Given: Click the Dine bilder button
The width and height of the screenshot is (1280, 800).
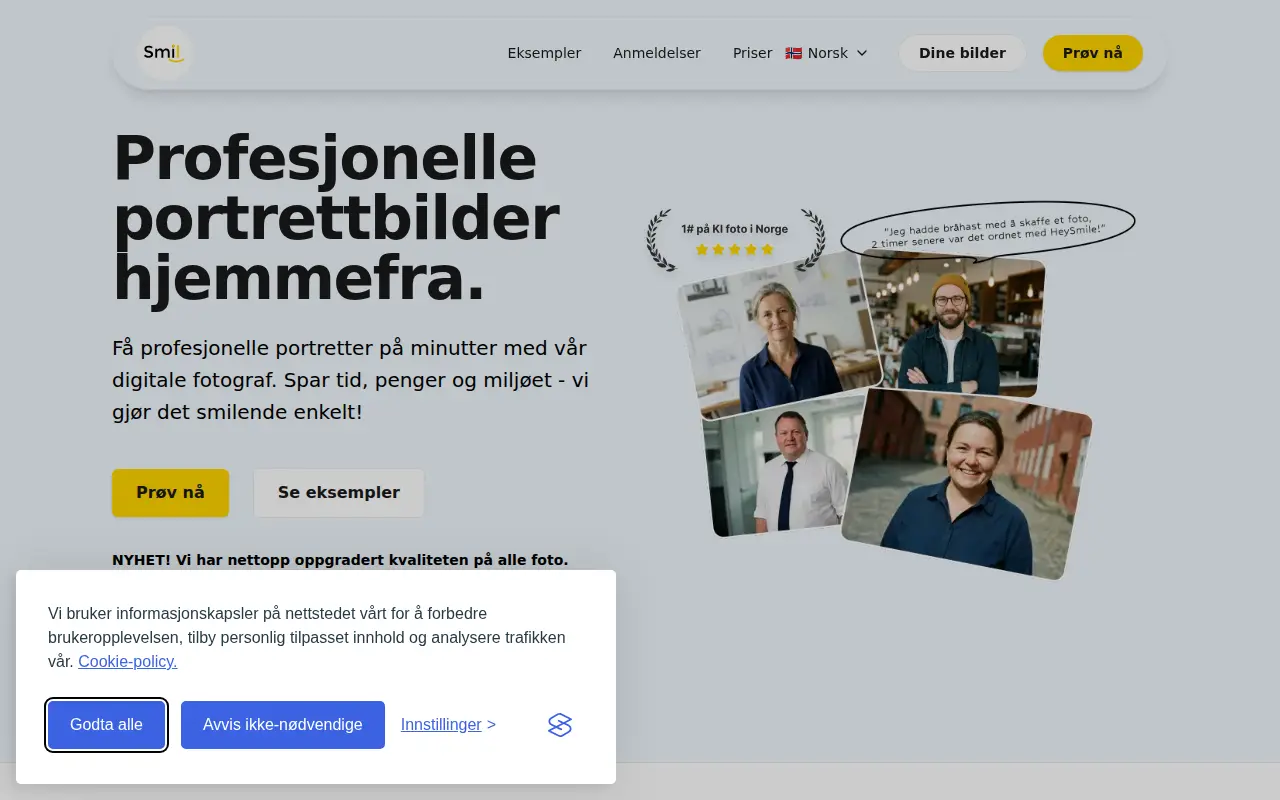Looking at the screenshot, I should [962, 53].
